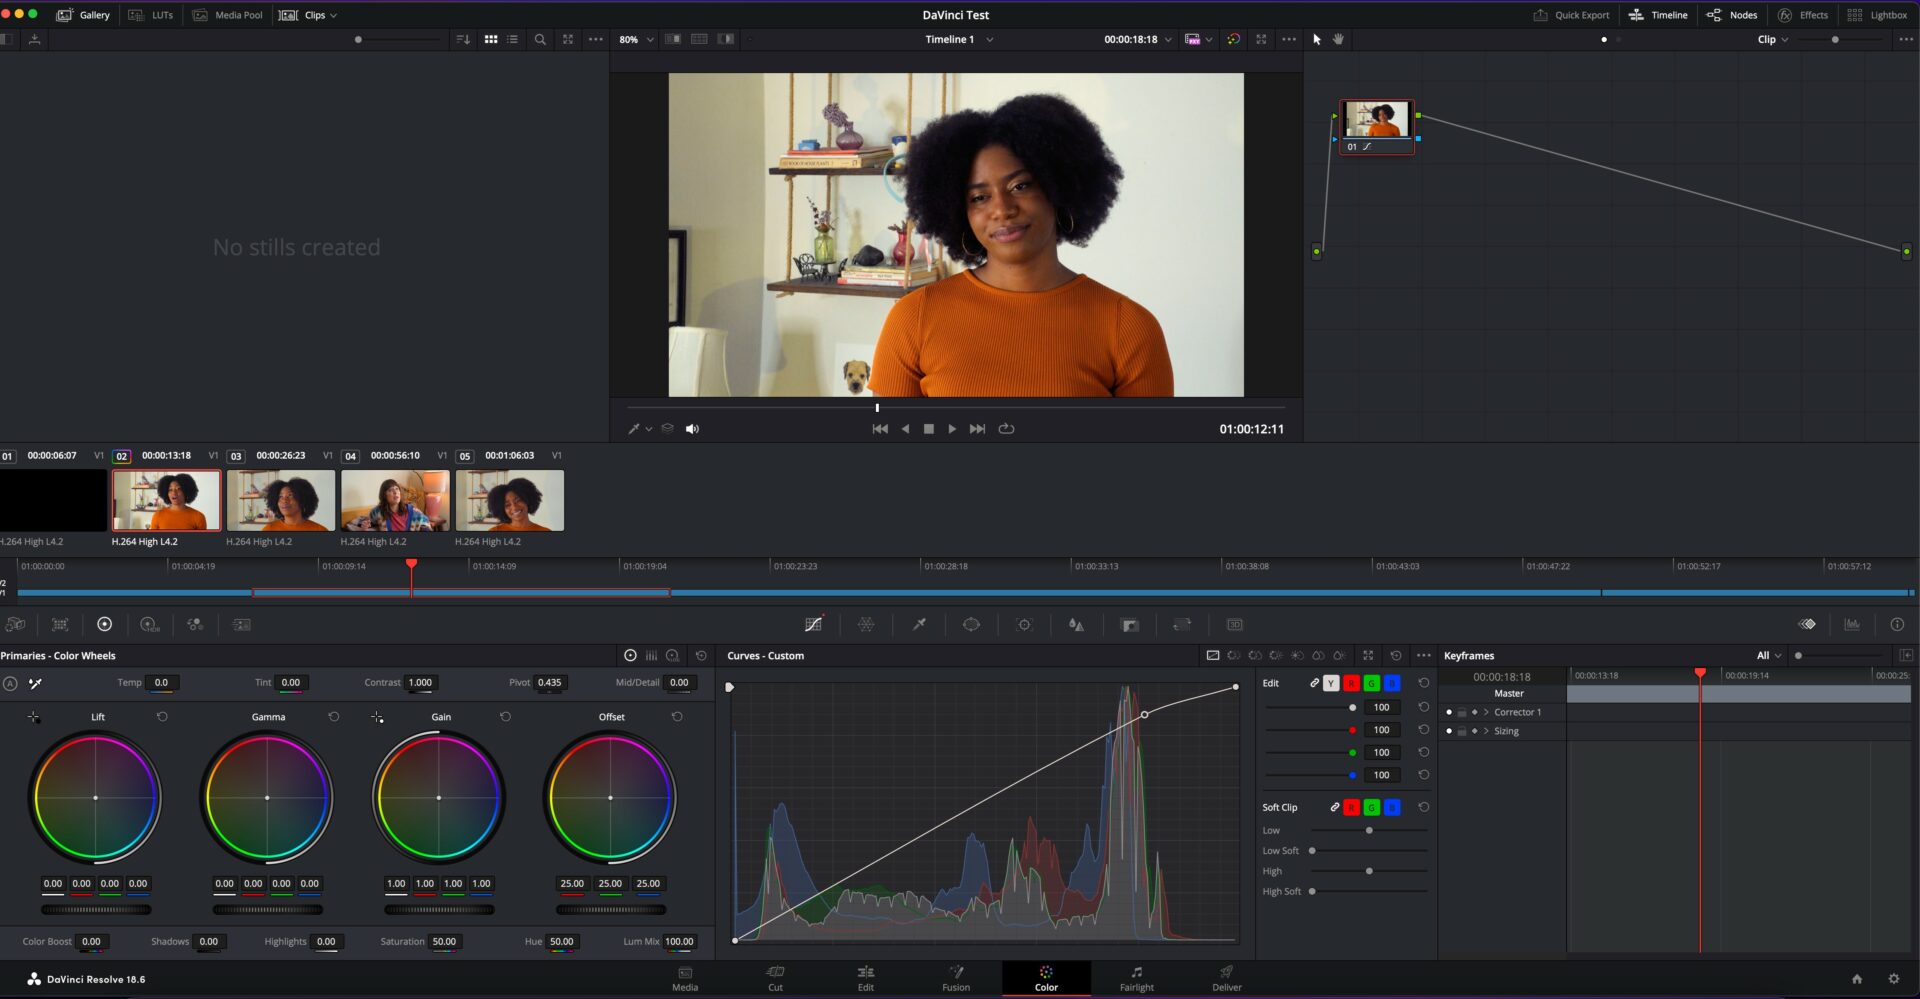The width and height of the screenshot is (1920, 999).
Task: Toggle the Y luminance curve channel
Action: (1331, 684)
